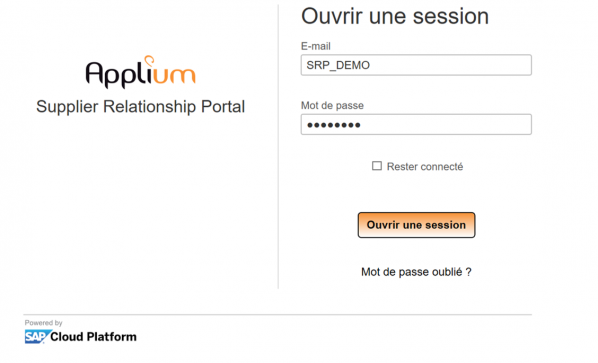Open the Mot de passe oublié link

416,272
